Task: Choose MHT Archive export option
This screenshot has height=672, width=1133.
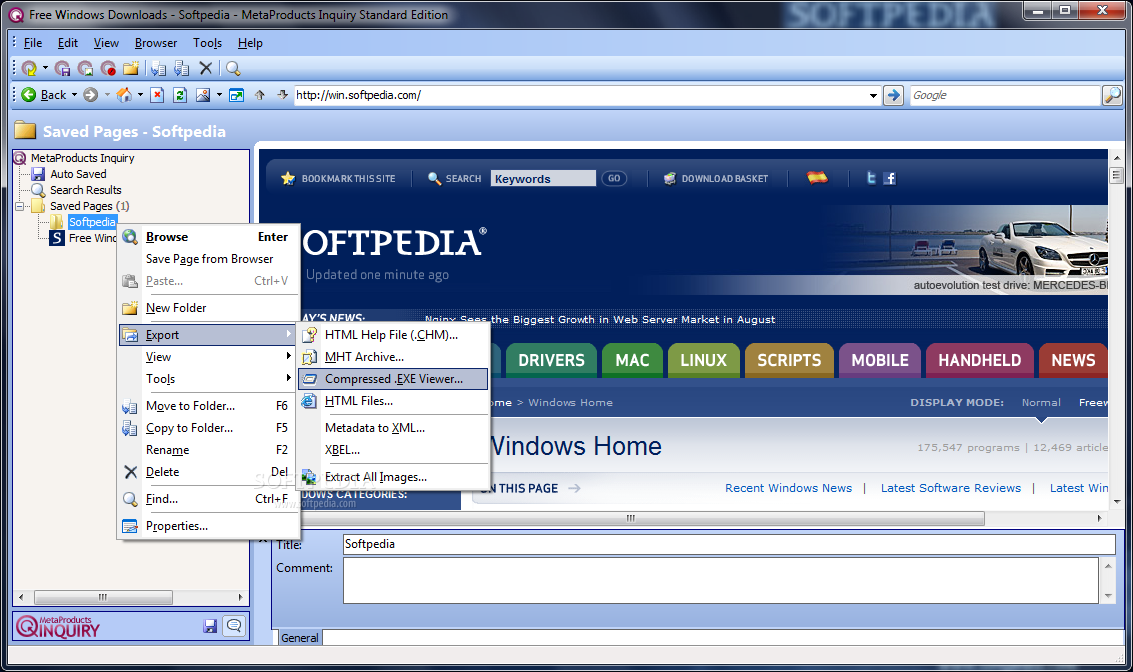Action: pyautogui.click(x=393, y=357)
